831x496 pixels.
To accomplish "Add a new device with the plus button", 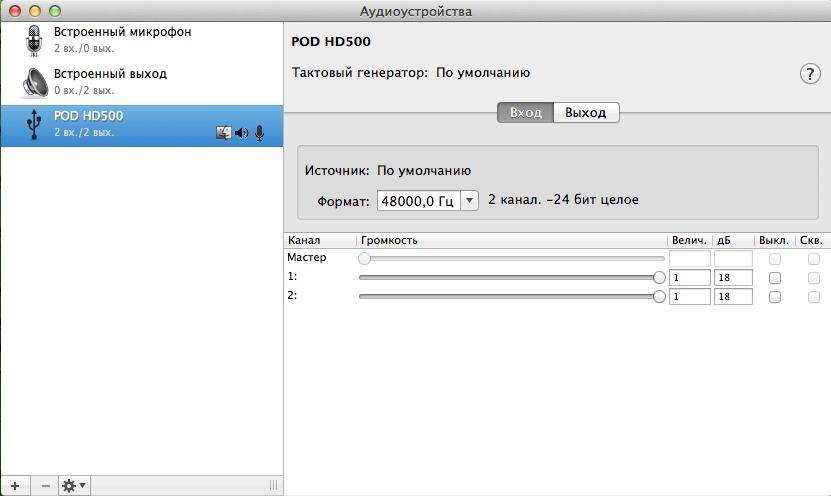I will coord(14,485).
